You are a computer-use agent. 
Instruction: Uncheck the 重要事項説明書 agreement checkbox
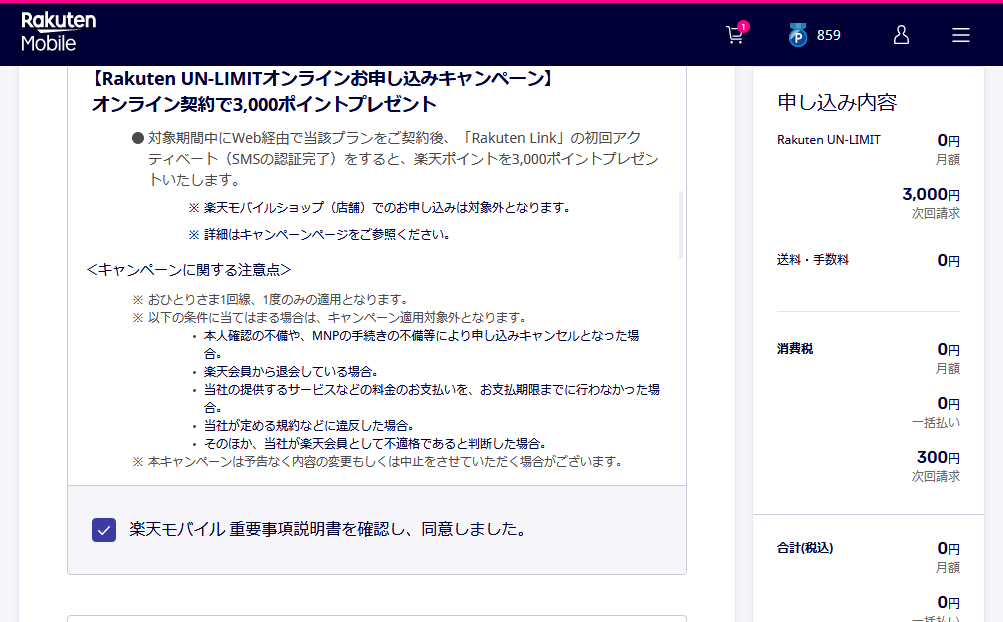[104, 530]
